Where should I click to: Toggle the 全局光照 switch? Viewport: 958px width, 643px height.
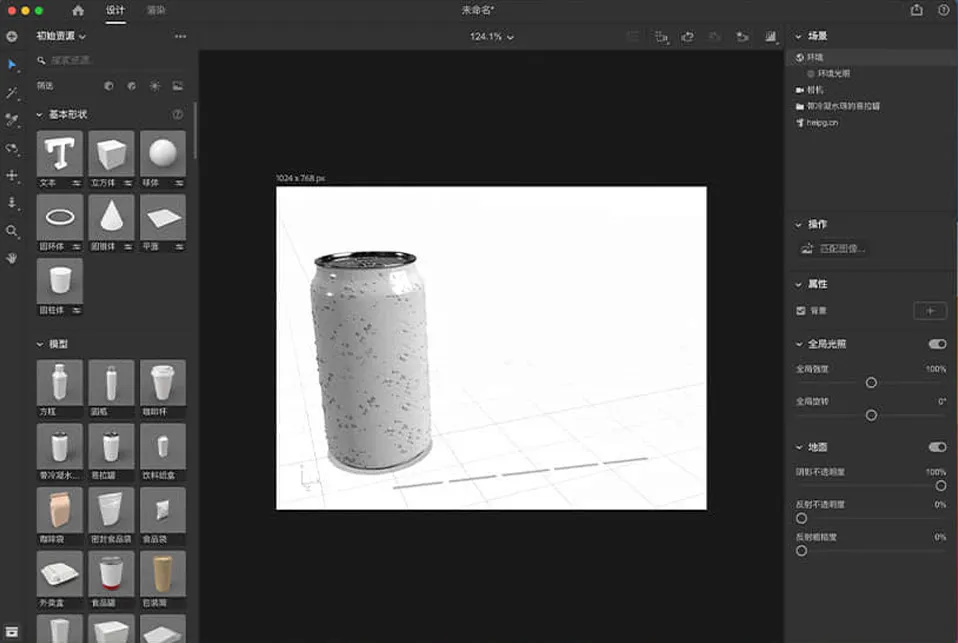pyautogui.click(x=937, y=344)
